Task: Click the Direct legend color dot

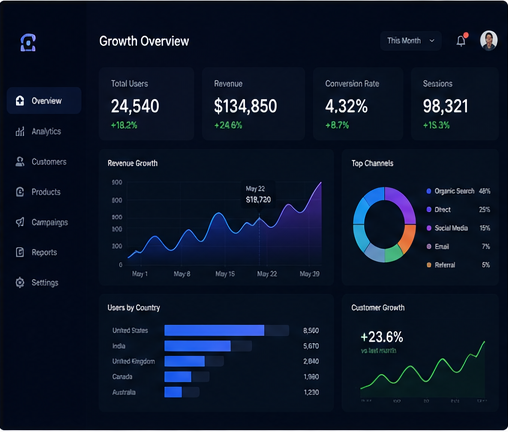Action: point(429,210)
